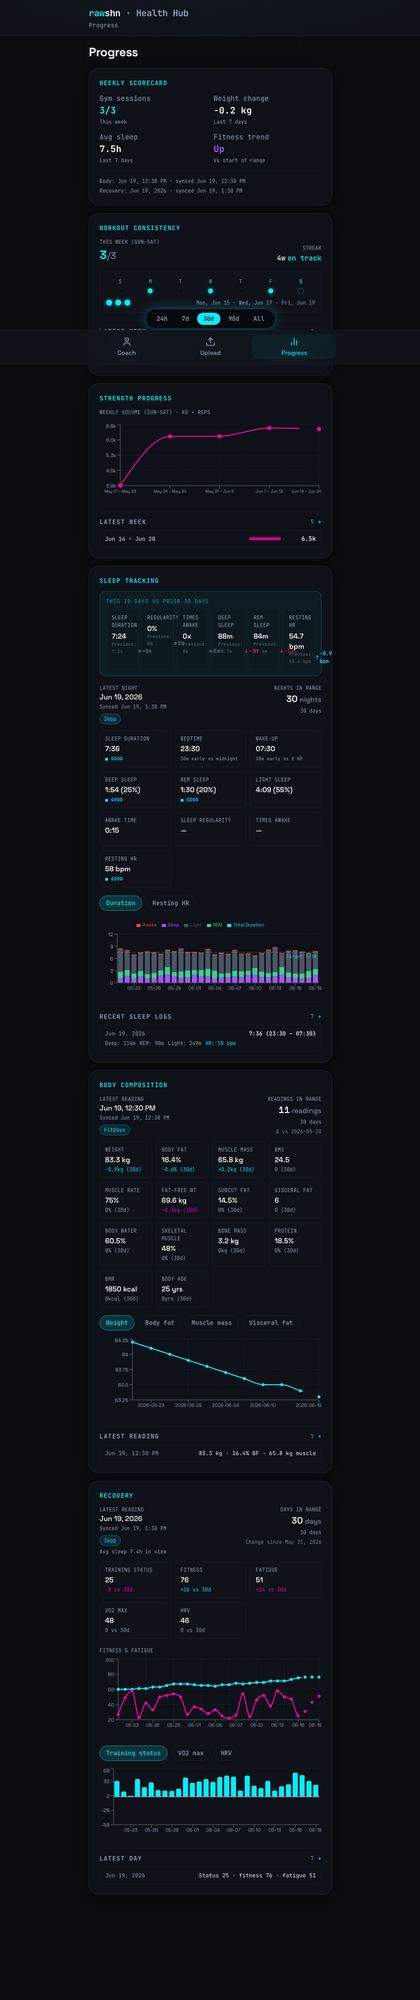Click the Deep Sleep 1:54 (25%) card
Viewport: 420px width, 2000px height.
click(x=134, y=790)
